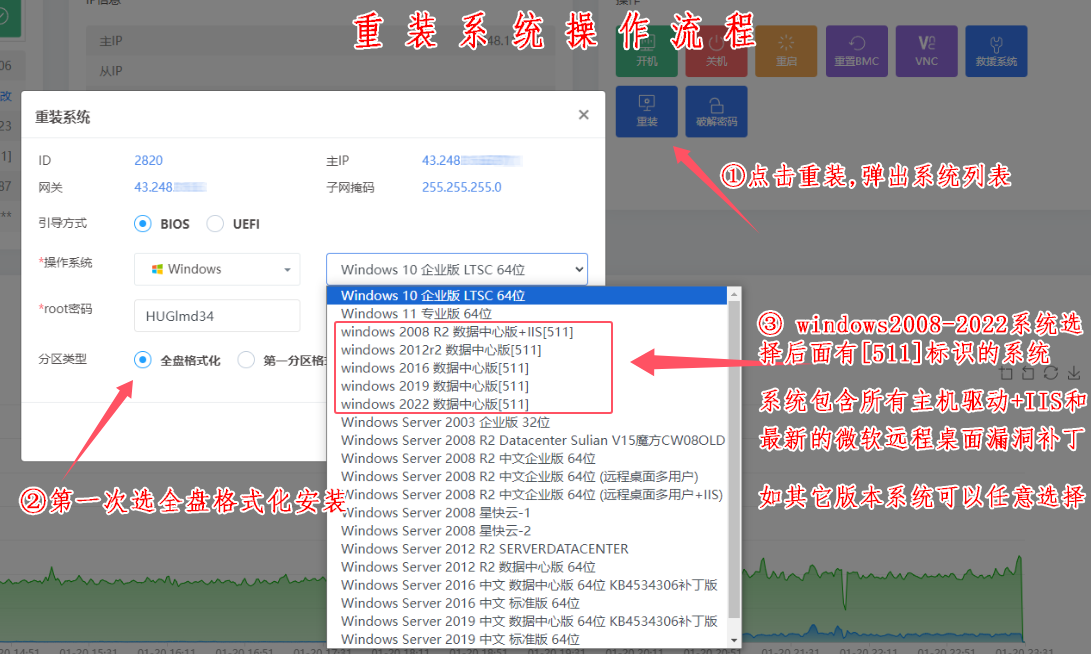Choose windows 2012r2 数据中心版[511]

[x=527, y=350]
